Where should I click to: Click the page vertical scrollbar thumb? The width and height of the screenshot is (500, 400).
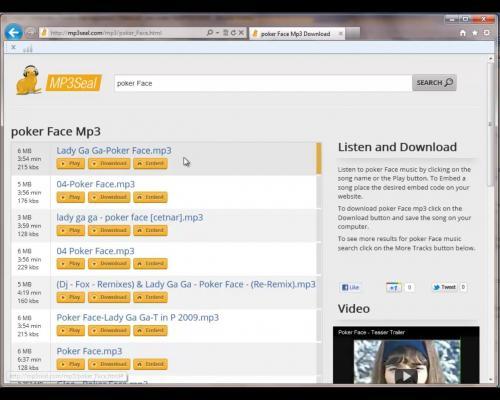tap(490, 124)
